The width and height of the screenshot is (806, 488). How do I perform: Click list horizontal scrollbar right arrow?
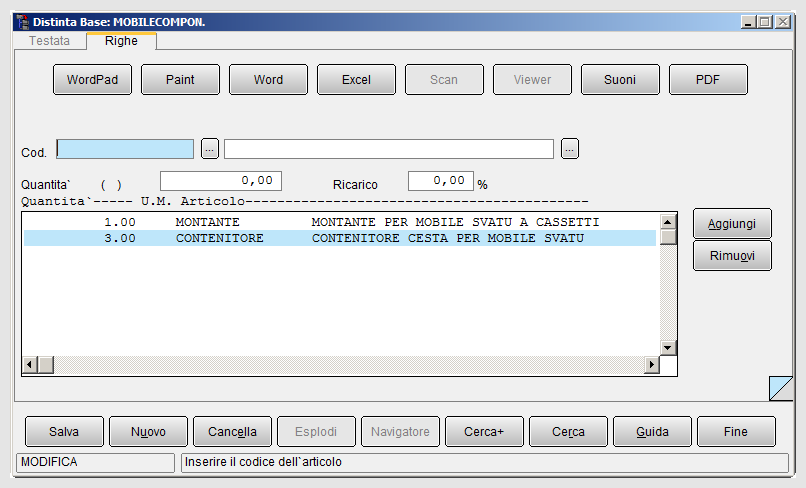[x=652, y=365]
